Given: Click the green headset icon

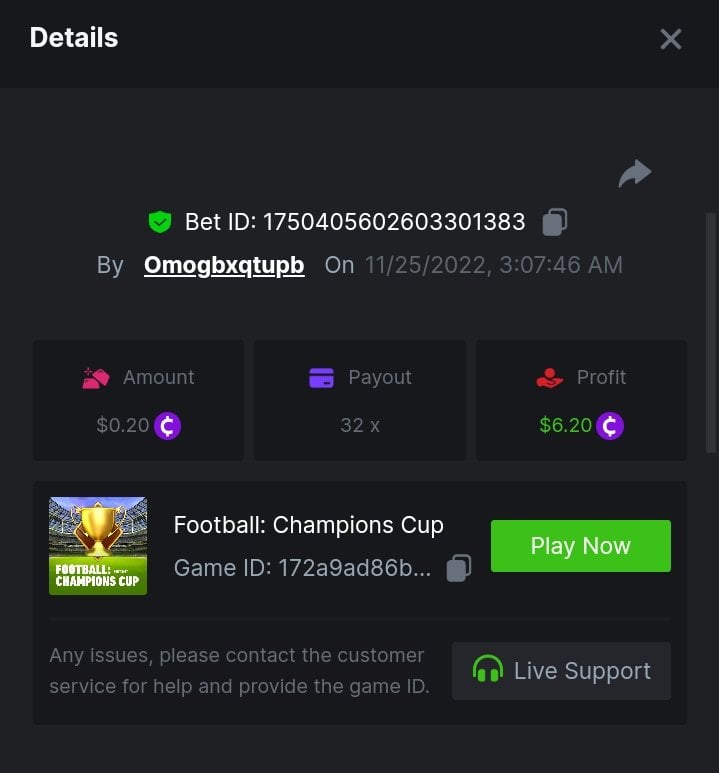Looking at the screenshot, I should pyautogui.click(x=487, y=670).
